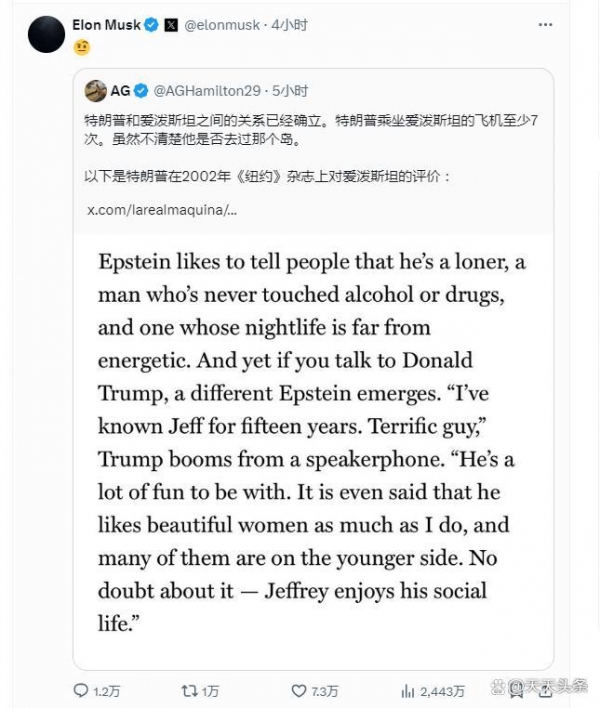Open Elon Musk's dark profile avatar
Viewport: 600px width, 708px height.
pyautogui.click(x=47, y=34)
